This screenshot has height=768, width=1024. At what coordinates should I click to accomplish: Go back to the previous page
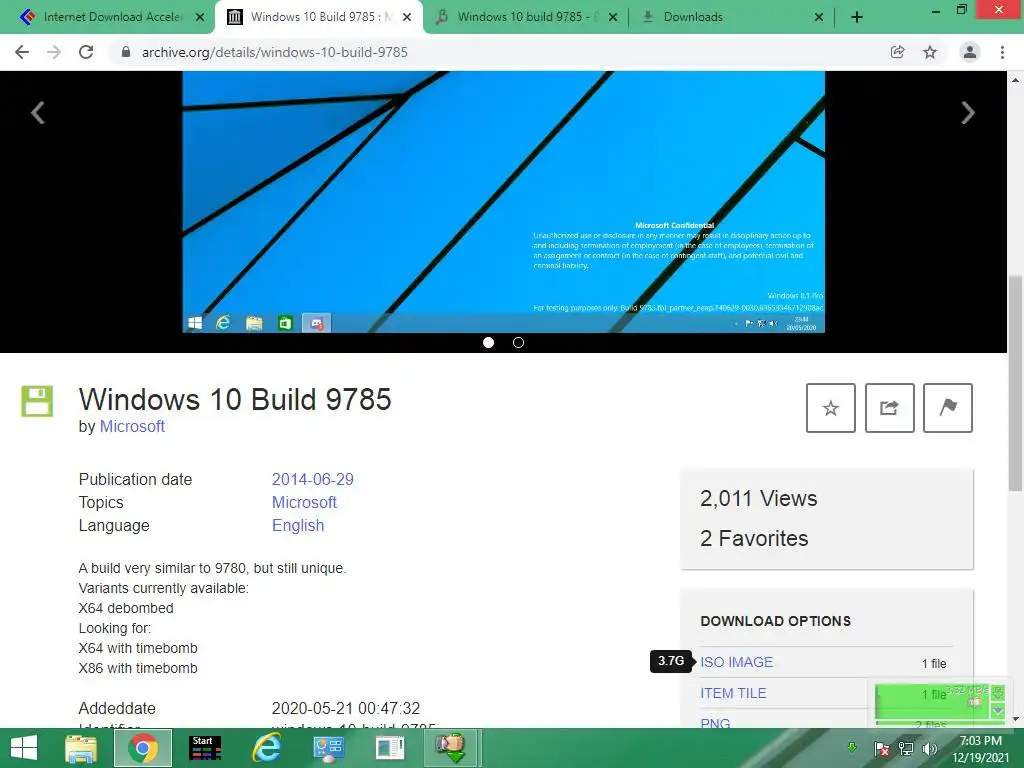click(x=22, y=52)
